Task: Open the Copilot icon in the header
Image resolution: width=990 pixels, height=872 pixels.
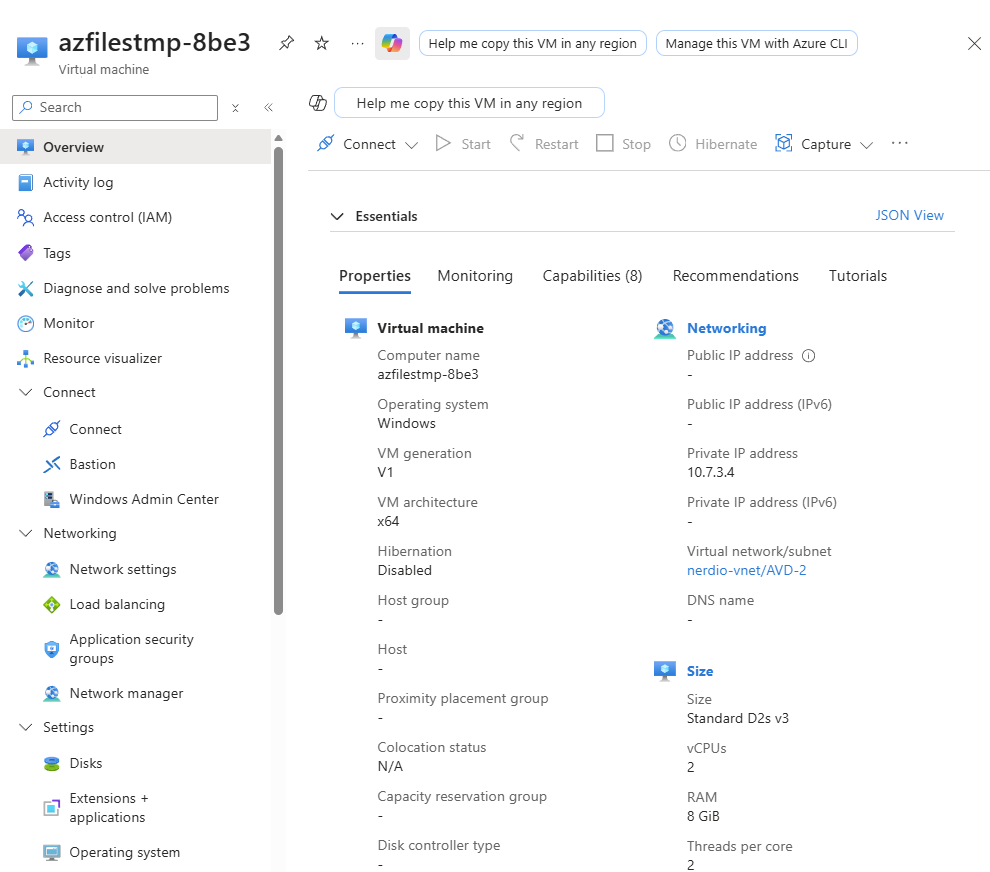Action: [392, 44]
